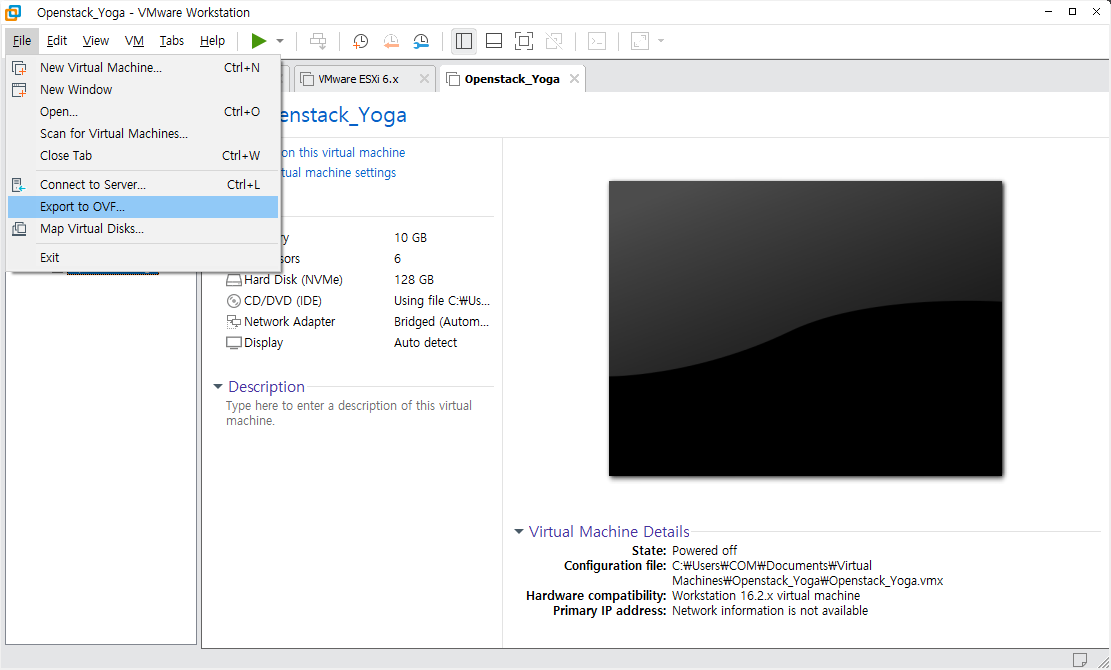
Task: Take a snapshot of this virtual machine
Action: 361,41
